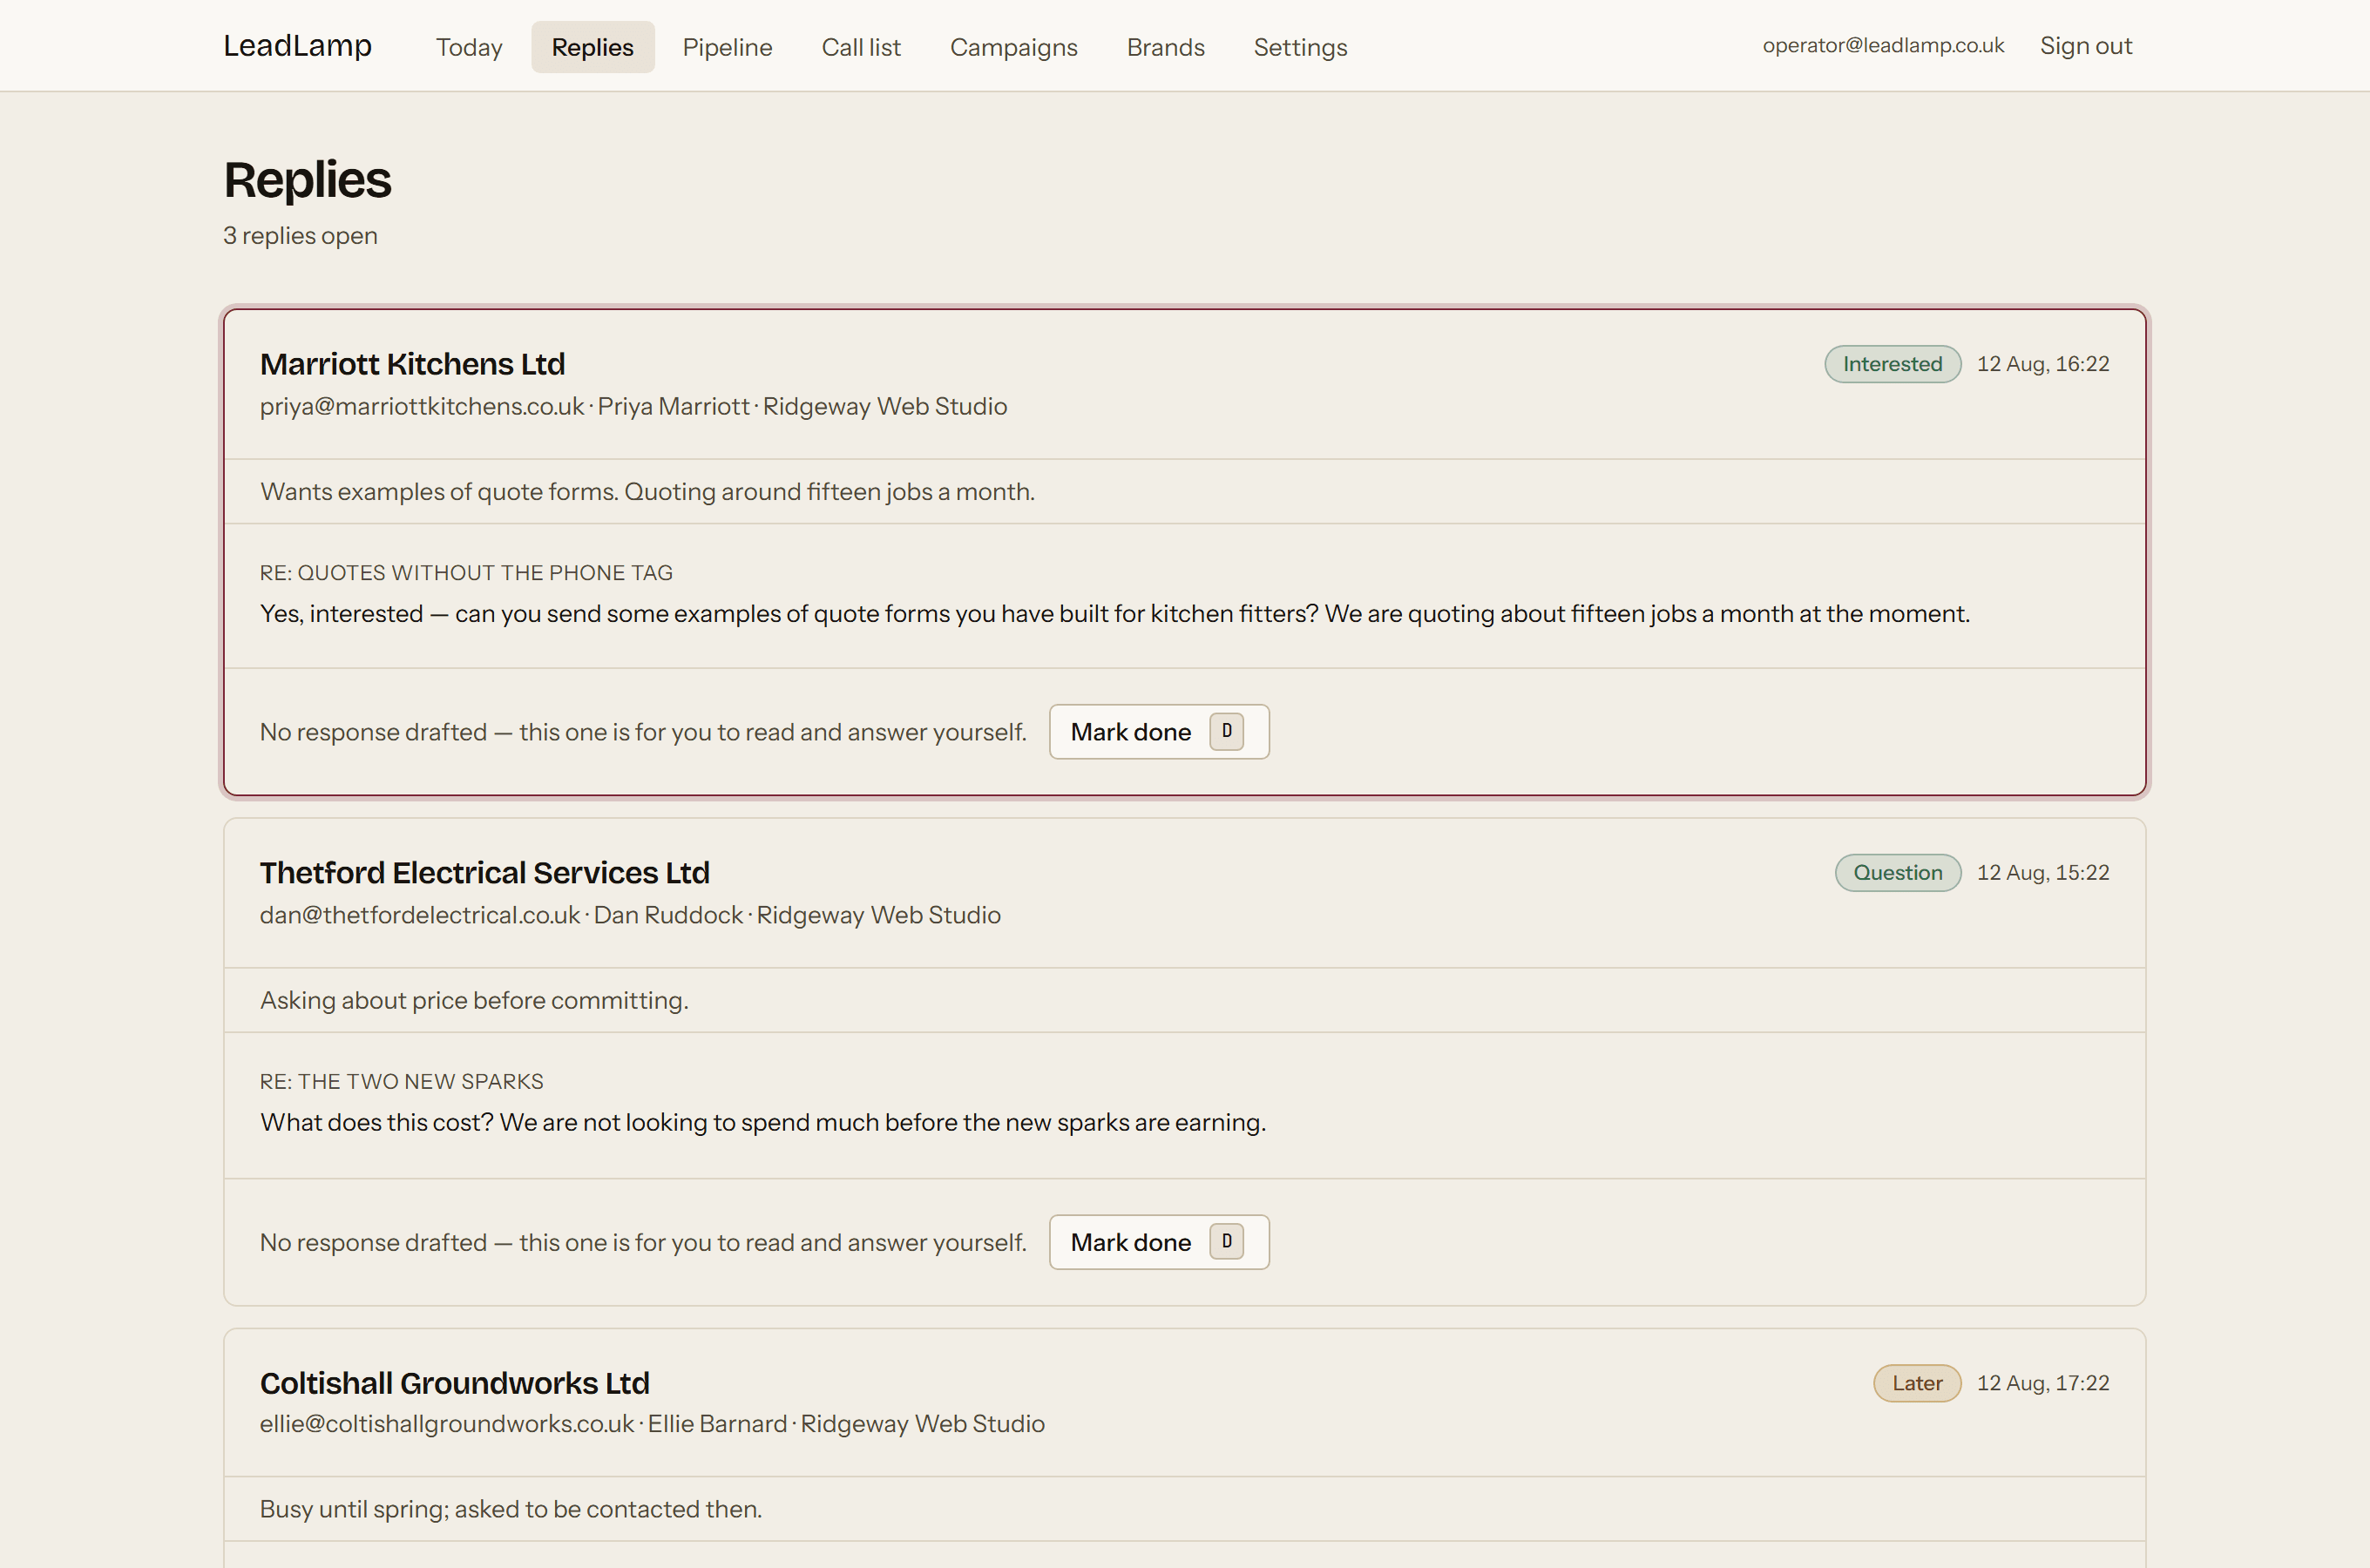Open the Brands tab
The width and height of the screenshot is (2370, 1568).
(1165, 47)
